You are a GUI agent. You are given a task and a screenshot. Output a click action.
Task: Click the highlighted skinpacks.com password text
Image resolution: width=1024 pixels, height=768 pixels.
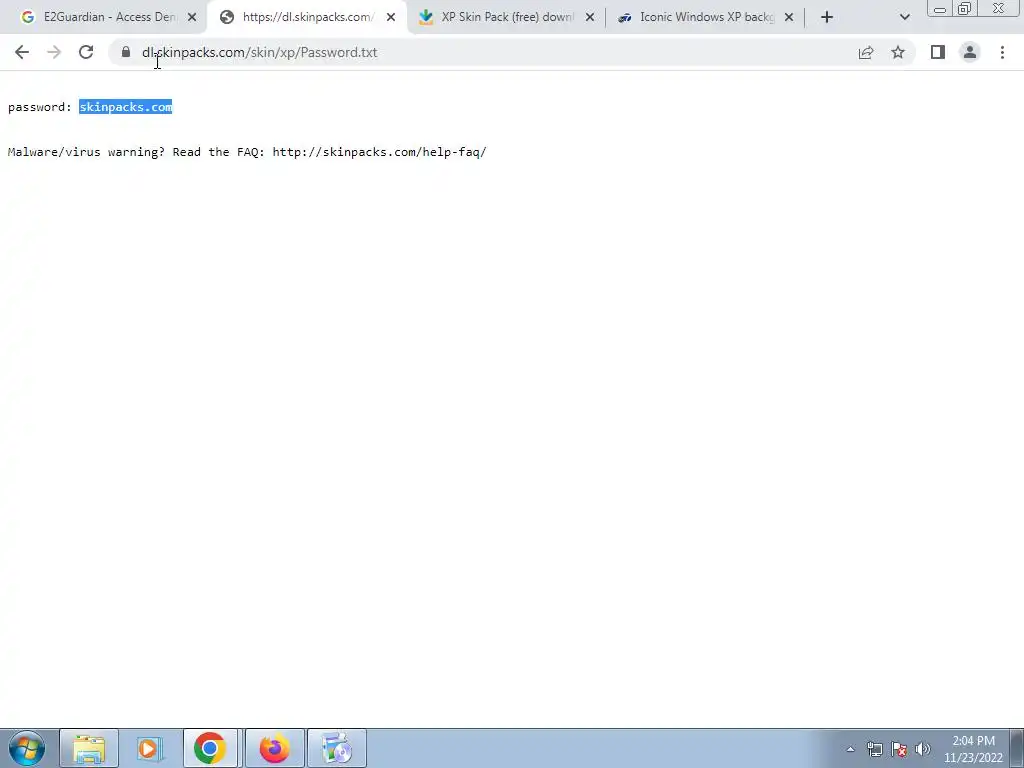pos(125,107)
